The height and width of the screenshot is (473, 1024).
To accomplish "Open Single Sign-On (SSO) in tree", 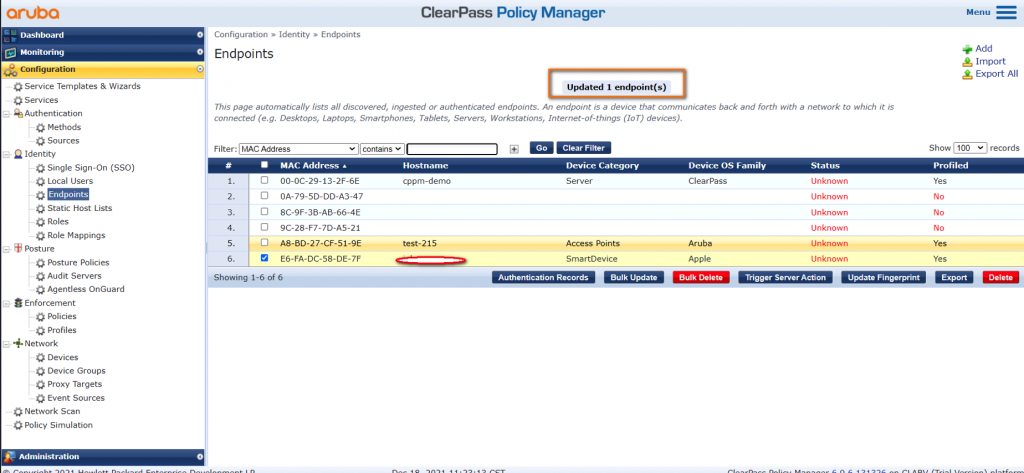I will 89,168.
